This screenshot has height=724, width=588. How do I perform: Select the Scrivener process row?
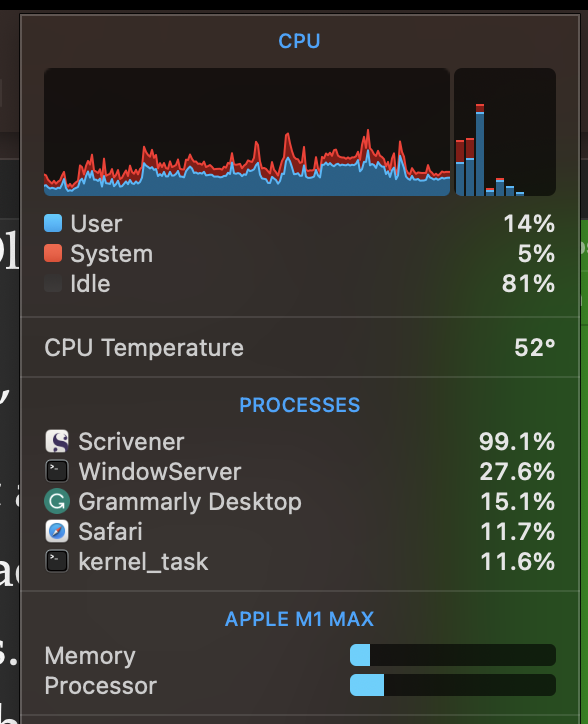click(300, 441)
